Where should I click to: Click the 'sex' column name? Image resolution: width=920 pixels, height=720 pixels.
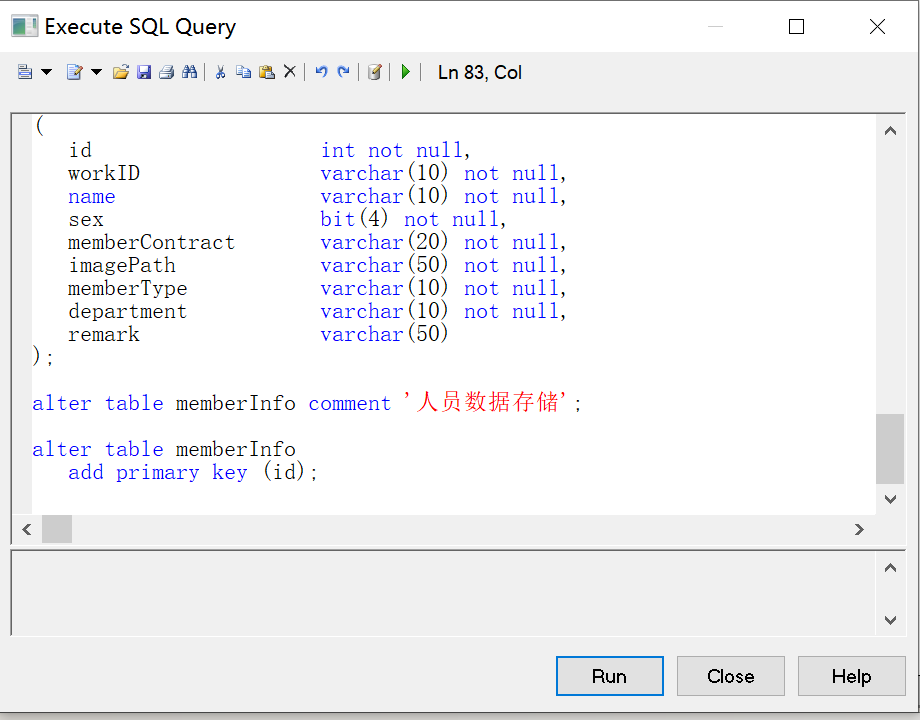(86, 220)
